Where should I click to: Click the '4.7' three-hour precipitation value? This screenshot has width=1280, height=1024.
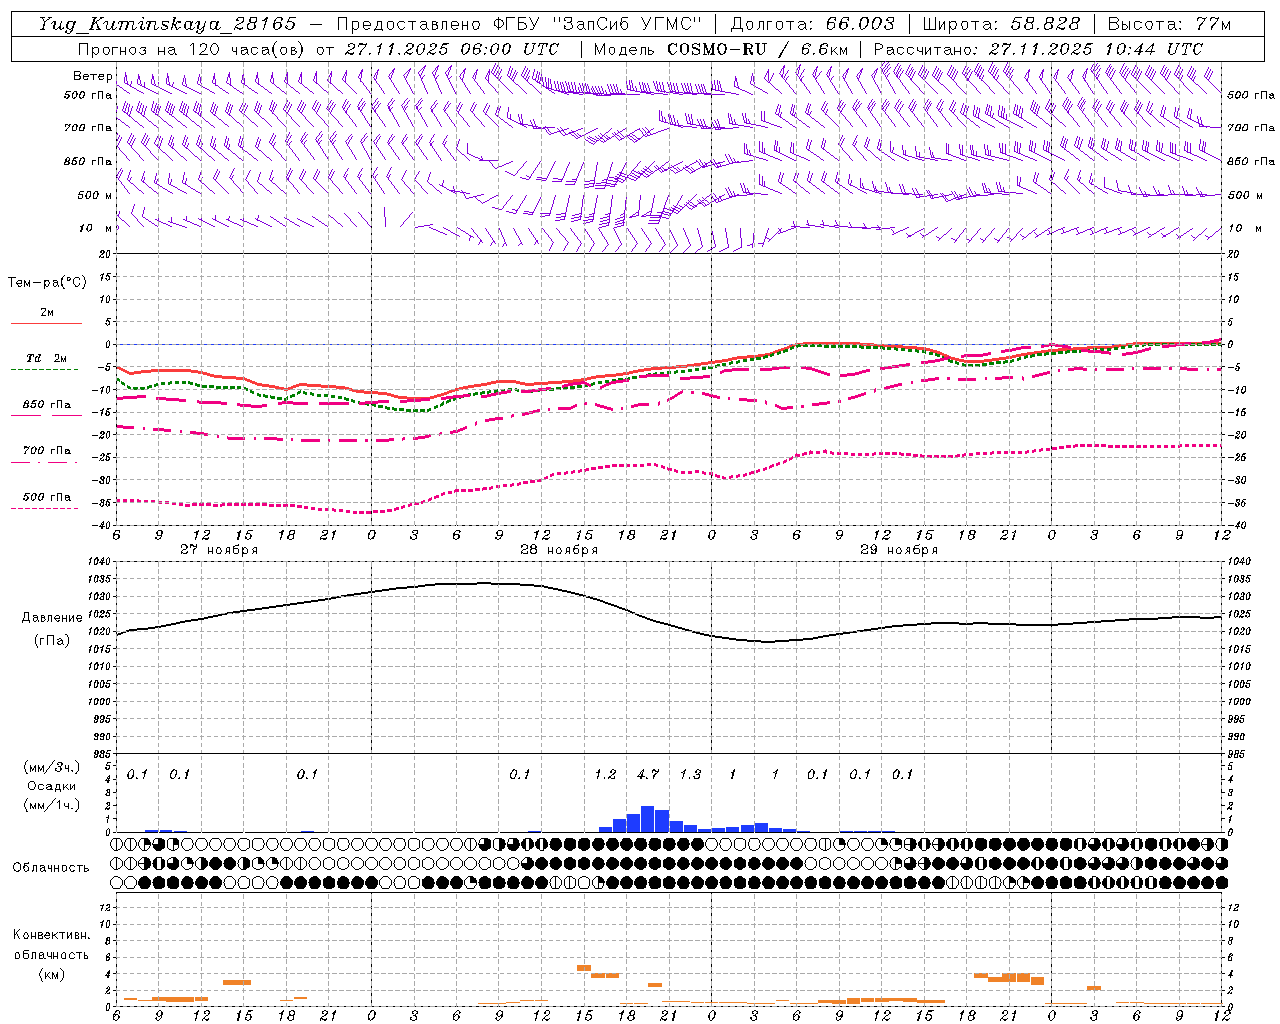[648, 774]
